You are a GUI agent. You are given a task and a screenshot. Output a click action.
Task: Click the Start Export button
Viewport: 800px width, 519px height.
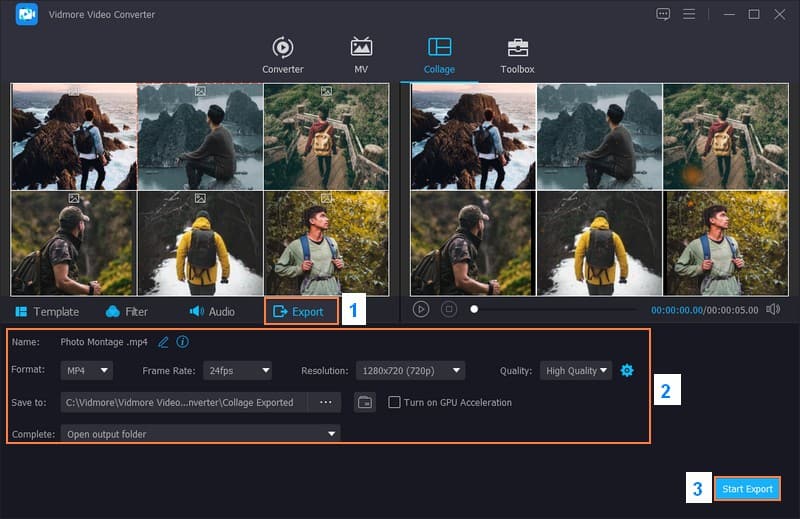(x=747, y=489)
